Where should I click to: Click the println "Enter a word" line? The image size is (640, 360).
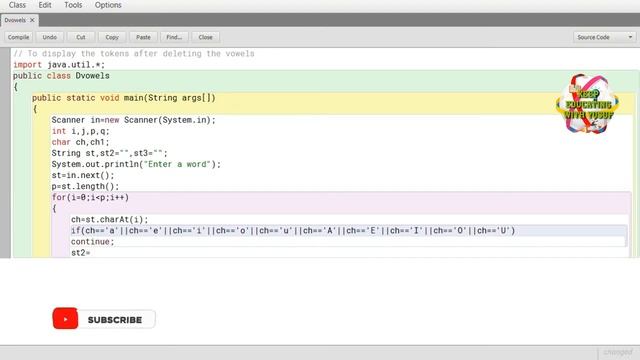[136, 164]
